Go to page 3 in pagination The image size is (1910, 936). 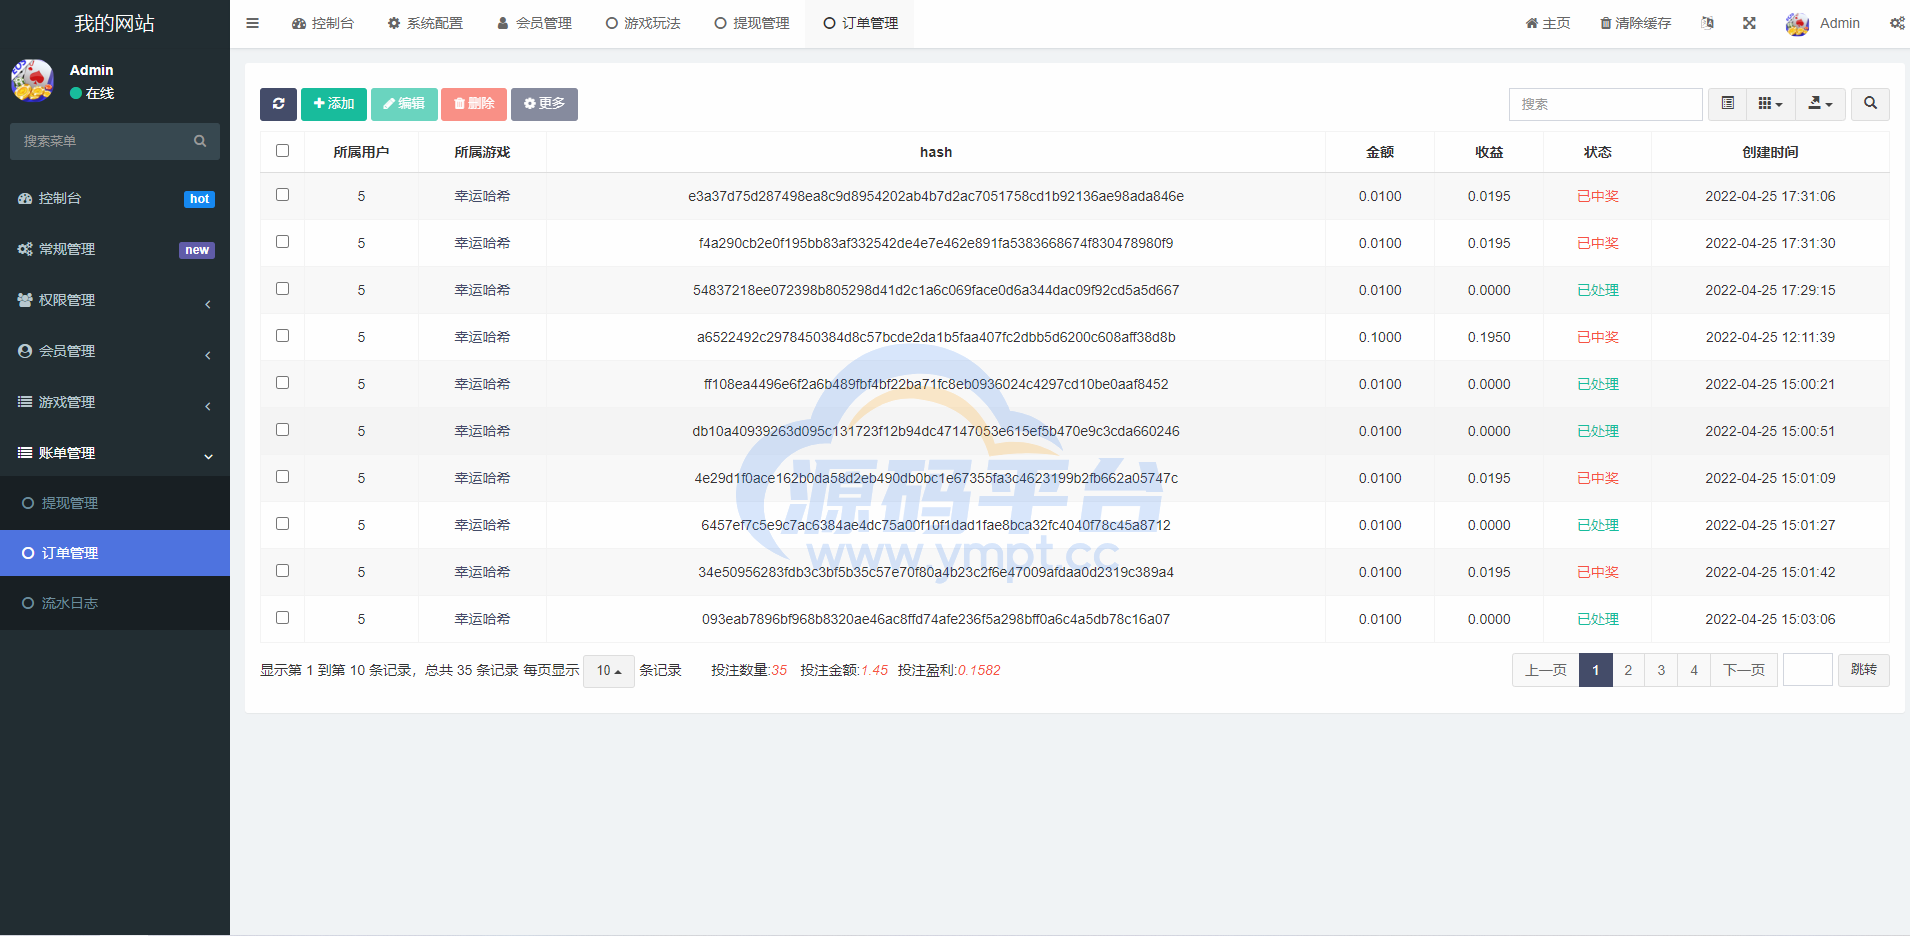click(x=1661, y=670)
